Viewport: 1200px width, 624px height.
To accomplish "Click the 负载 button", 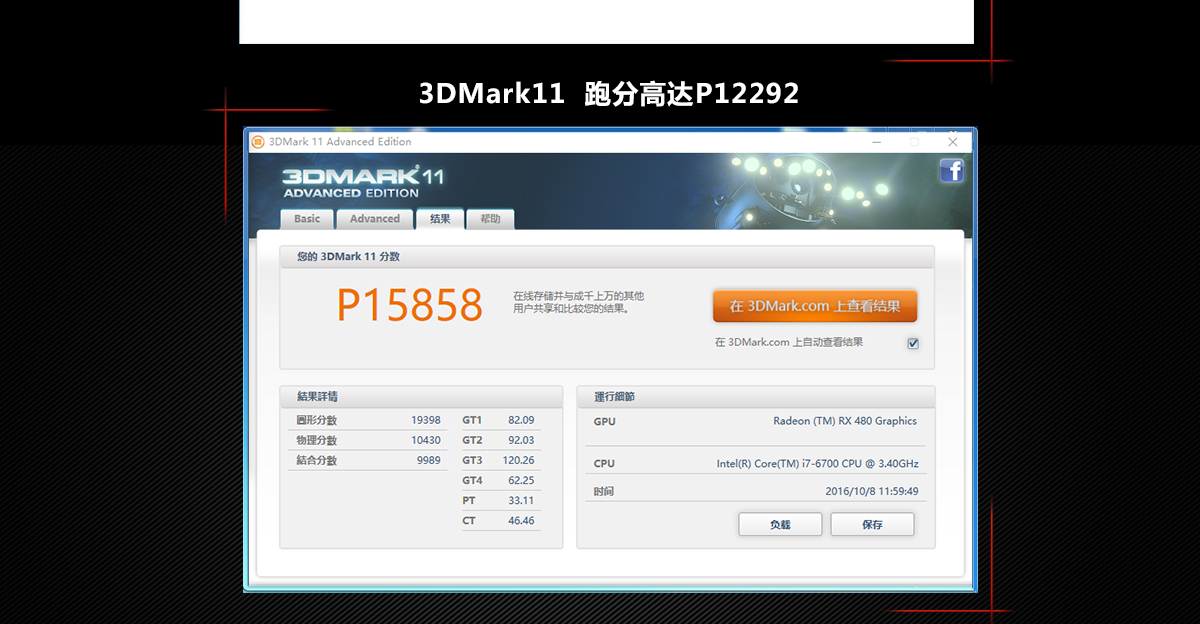I will coord(780,524).
